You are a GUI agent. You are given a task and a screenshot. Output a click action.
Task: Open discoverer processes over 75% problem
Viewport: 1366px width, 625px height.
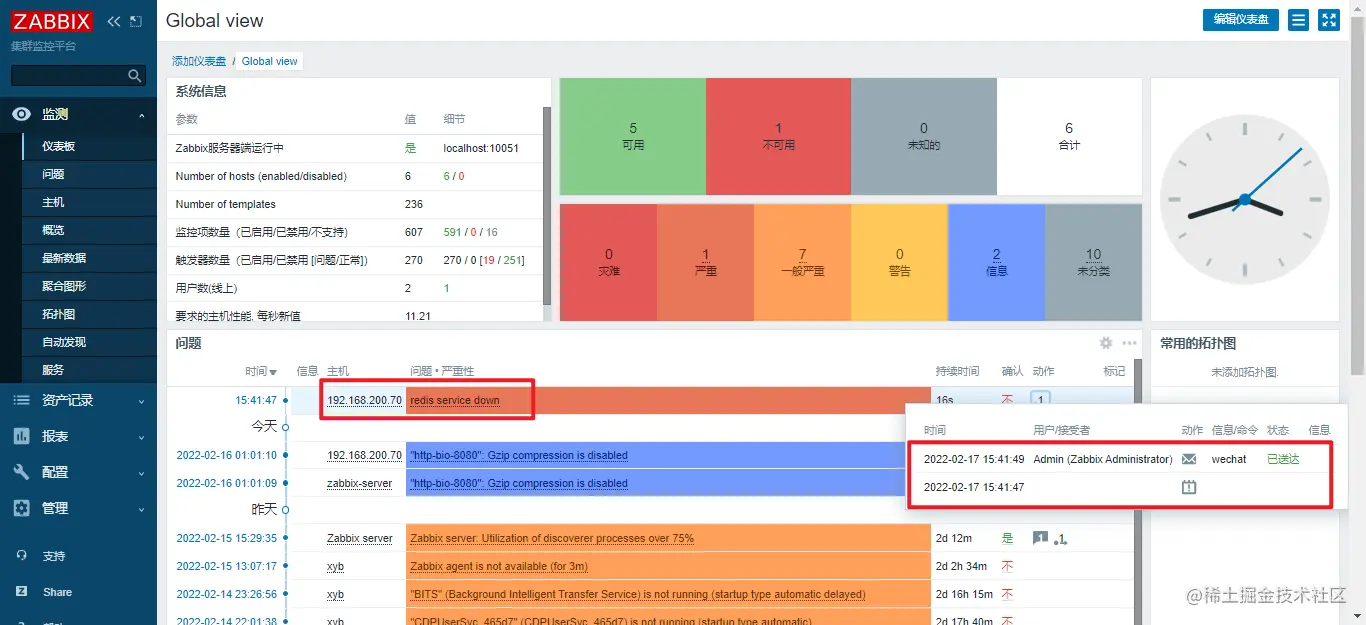(x=552, y=538)
